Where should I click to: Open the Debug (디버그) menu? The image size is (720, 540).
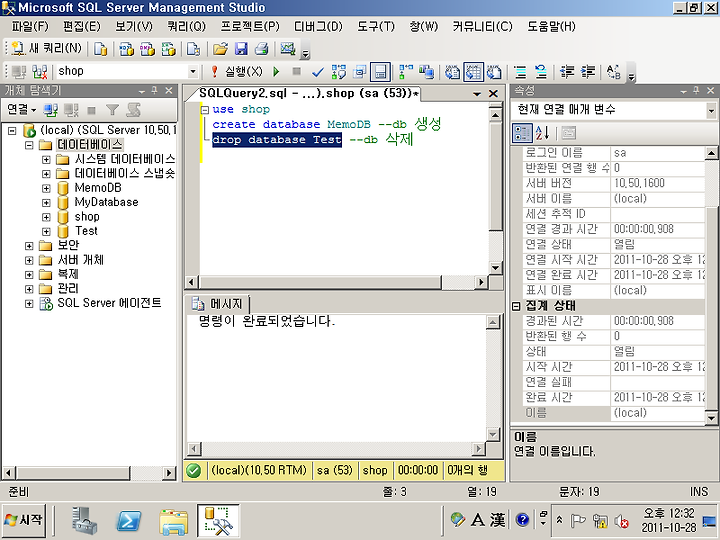coord(318,26)
